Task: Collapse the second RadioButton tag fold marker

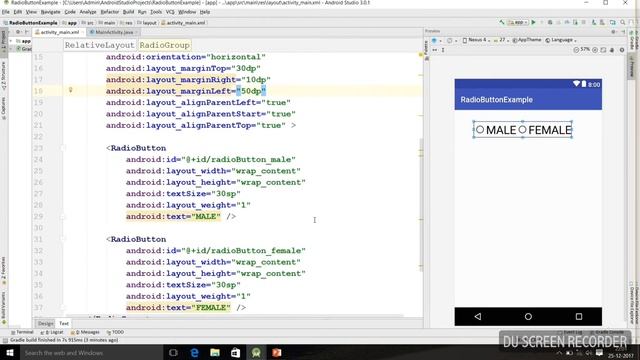Action: pyautogui.click(x=63, y=239)
